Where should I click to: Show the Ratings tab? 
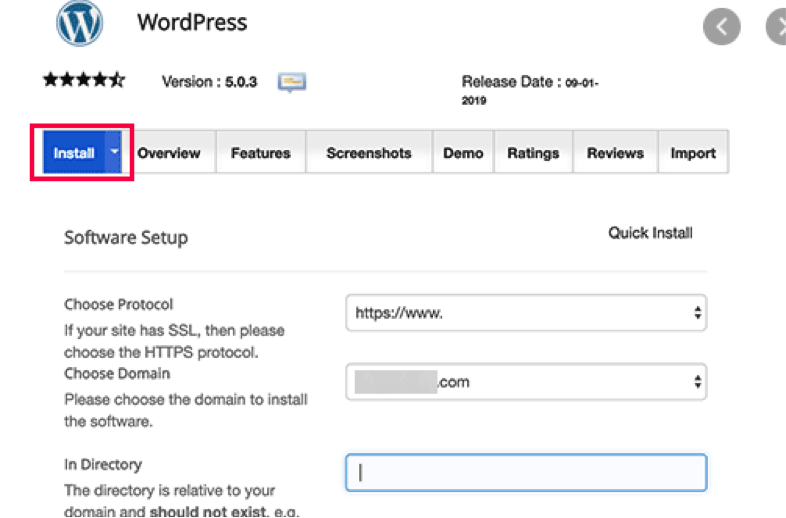tap(533, 153)
